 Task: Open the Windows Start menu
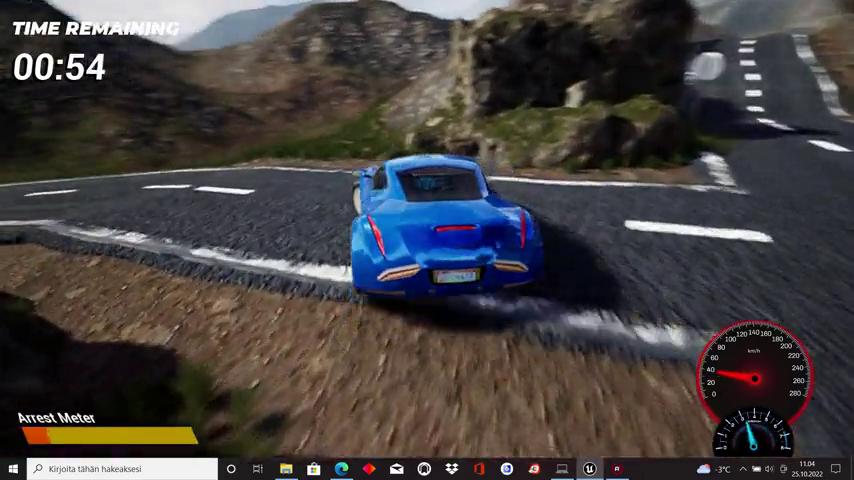click(13, 469)
